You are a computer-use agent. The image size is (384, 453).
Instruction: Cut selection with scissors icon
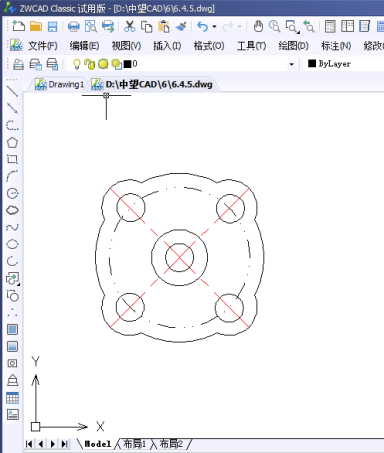pyautogui.click(x=129, y=26)
